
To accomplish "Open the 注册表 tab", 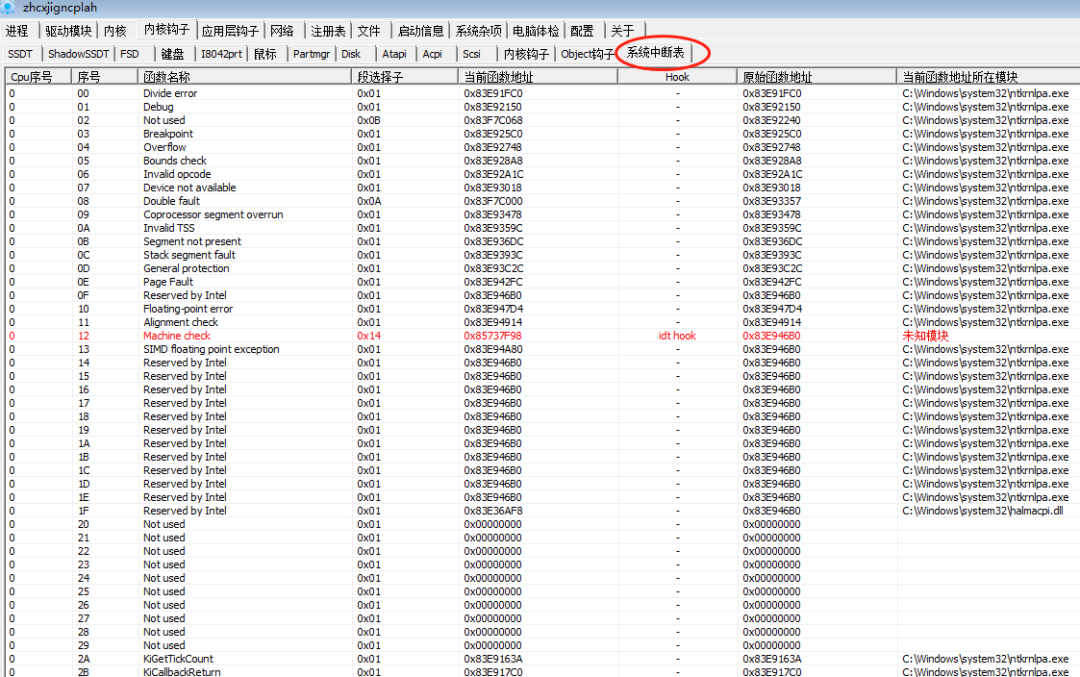I will tap(328, 31).
